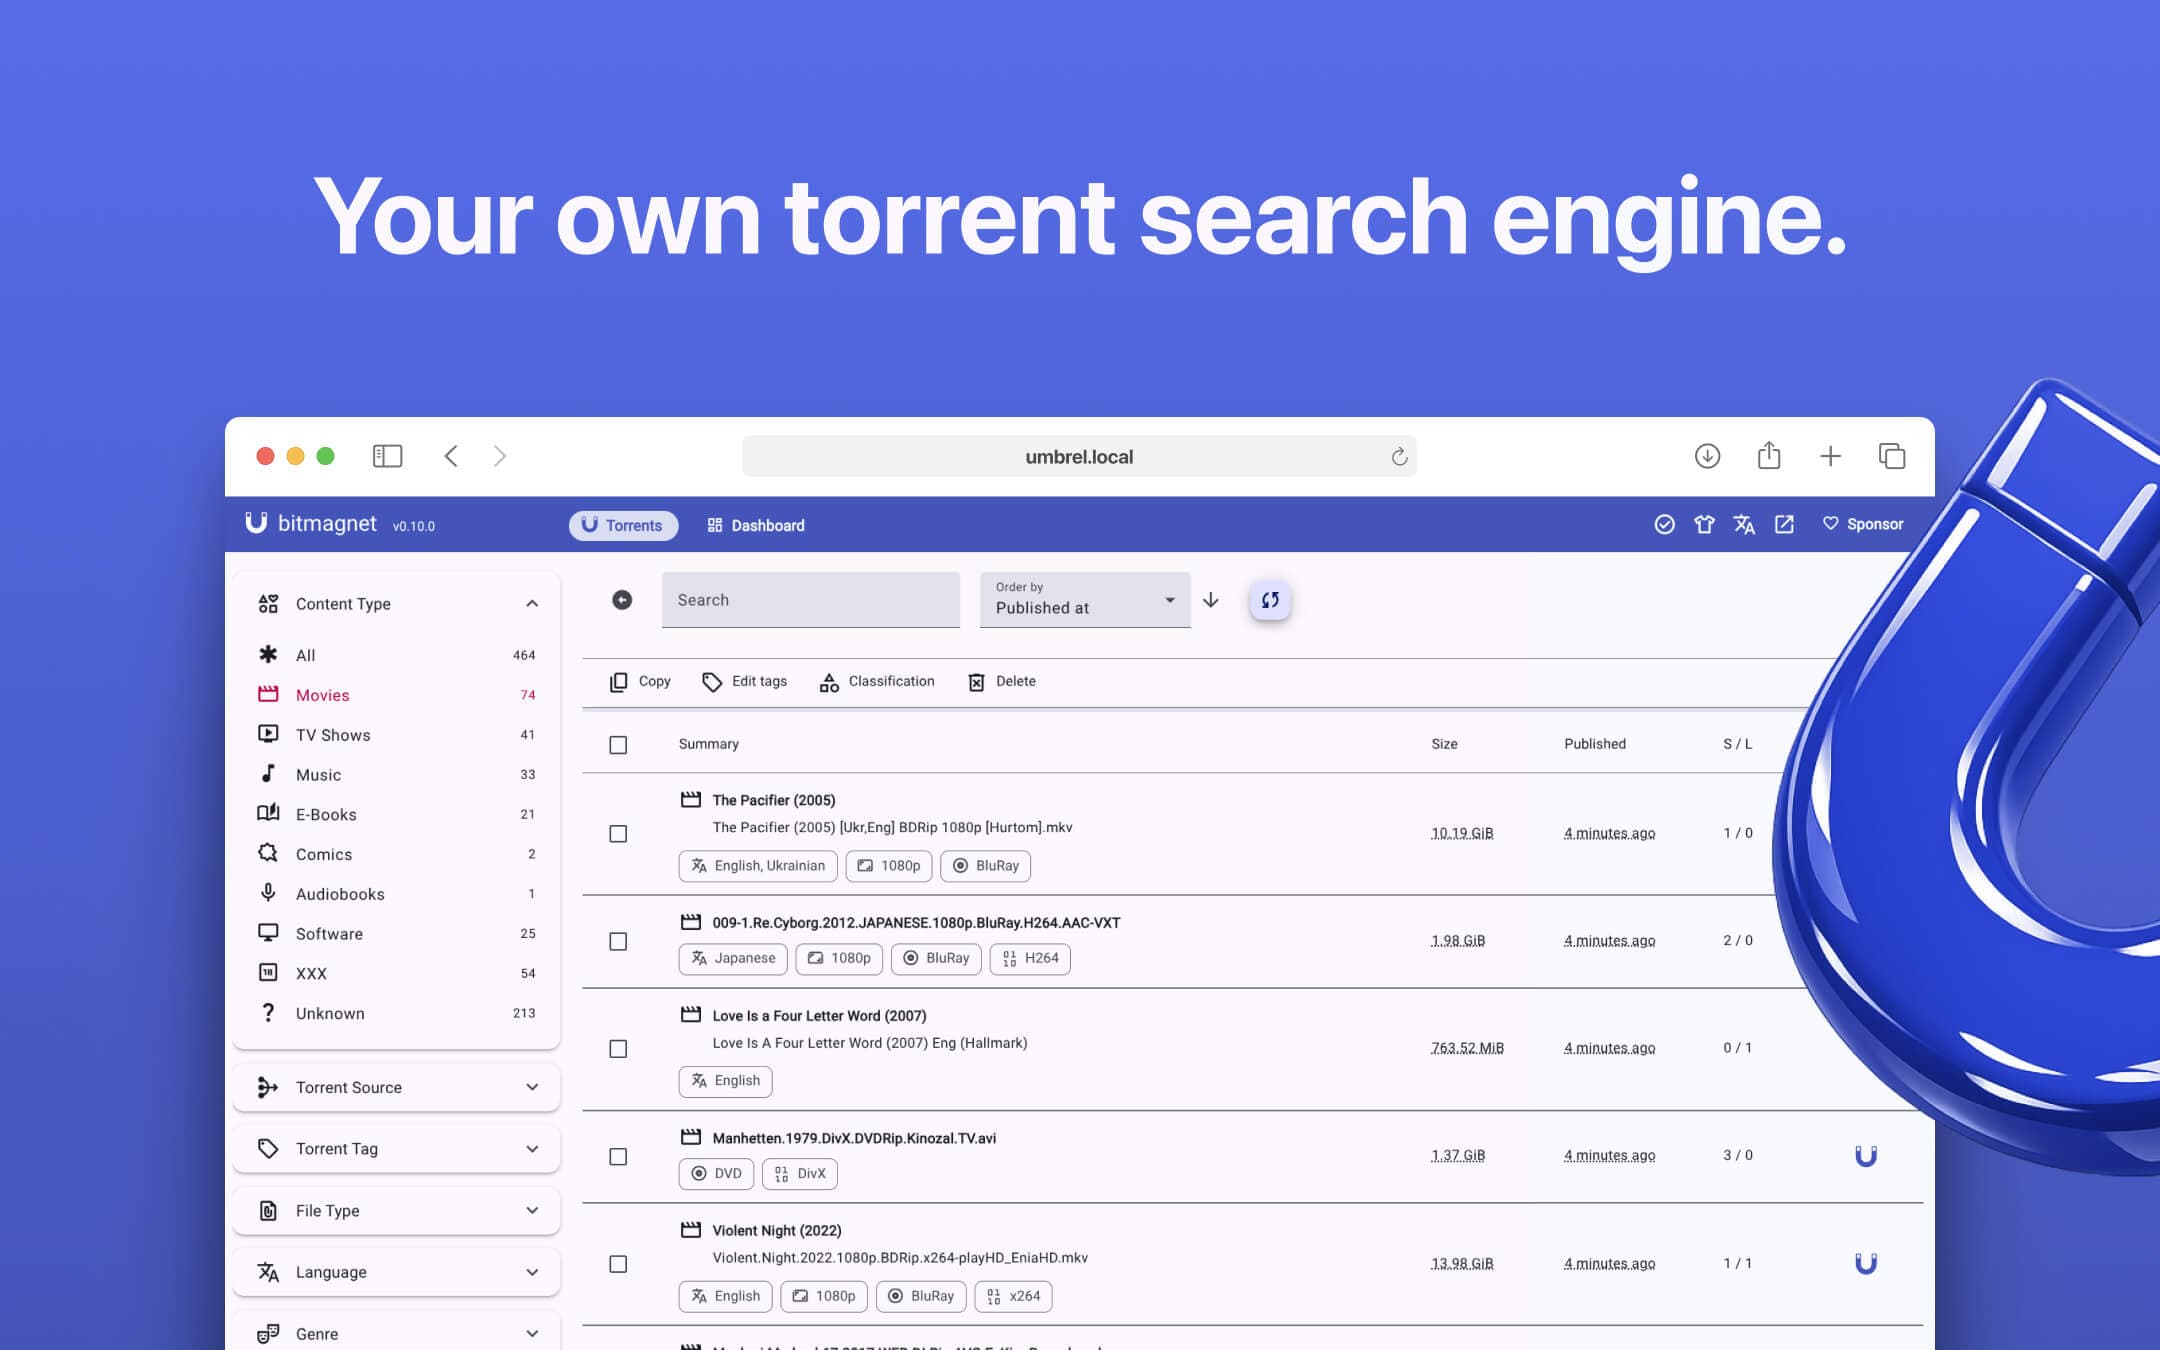Click the Content Type category icon

click(x=268, y=603)
